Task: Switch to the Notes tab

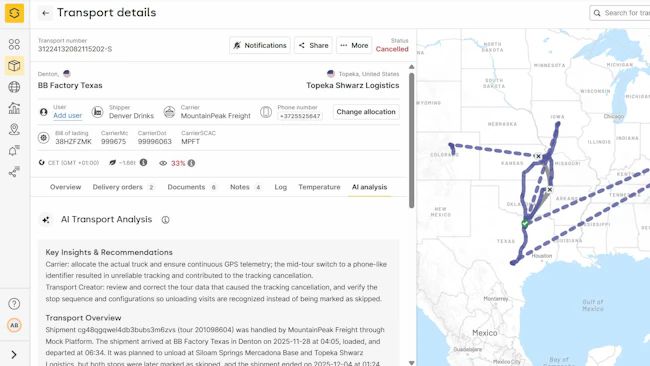Action: [x=246, y=187]
